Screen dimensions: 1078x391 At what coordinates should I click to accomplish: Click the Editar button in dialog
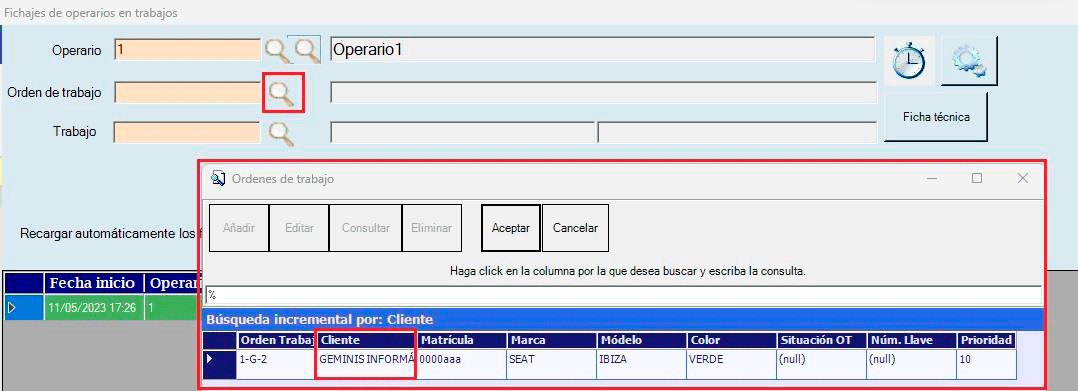pyautogui.click(x=299, y=228)
